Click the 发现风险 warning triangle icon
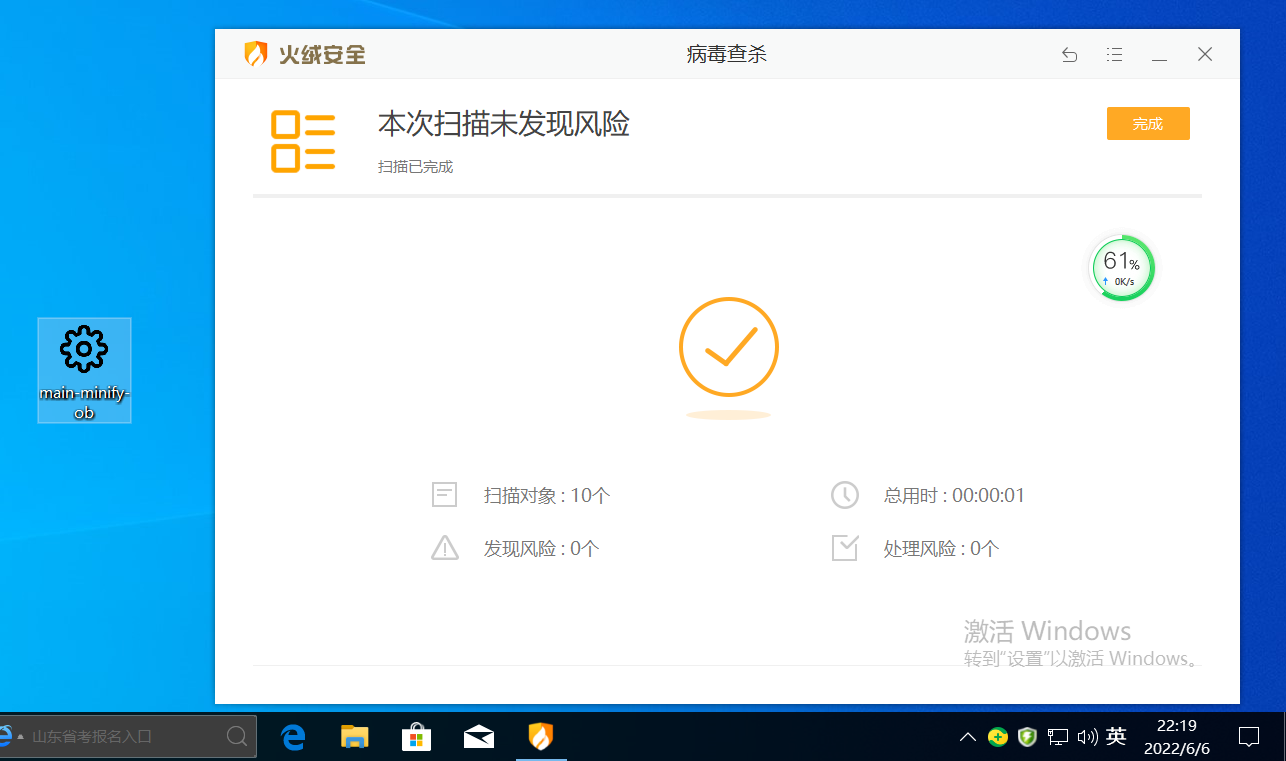 pyautogui.click(x=444, y=548)
